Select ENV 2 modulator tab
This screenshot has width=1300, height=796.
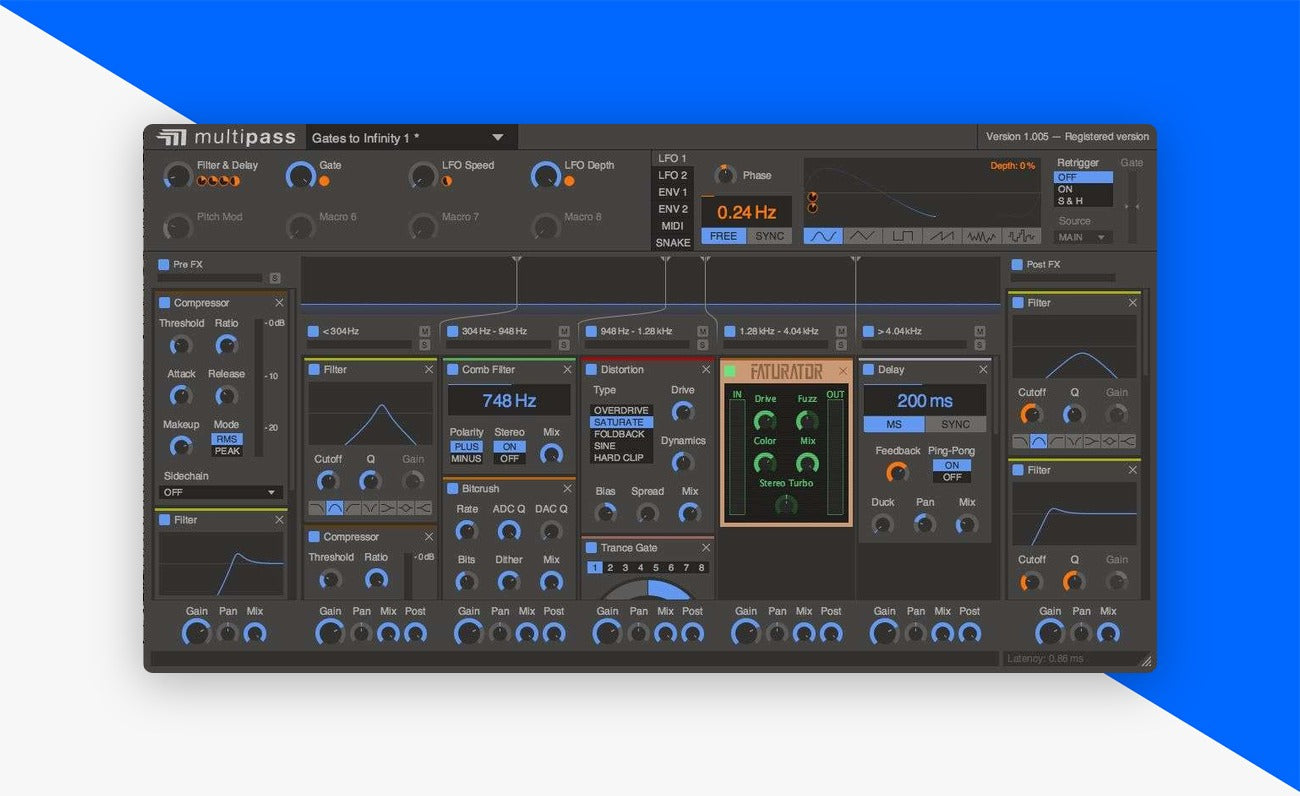(x=672, y=209)
